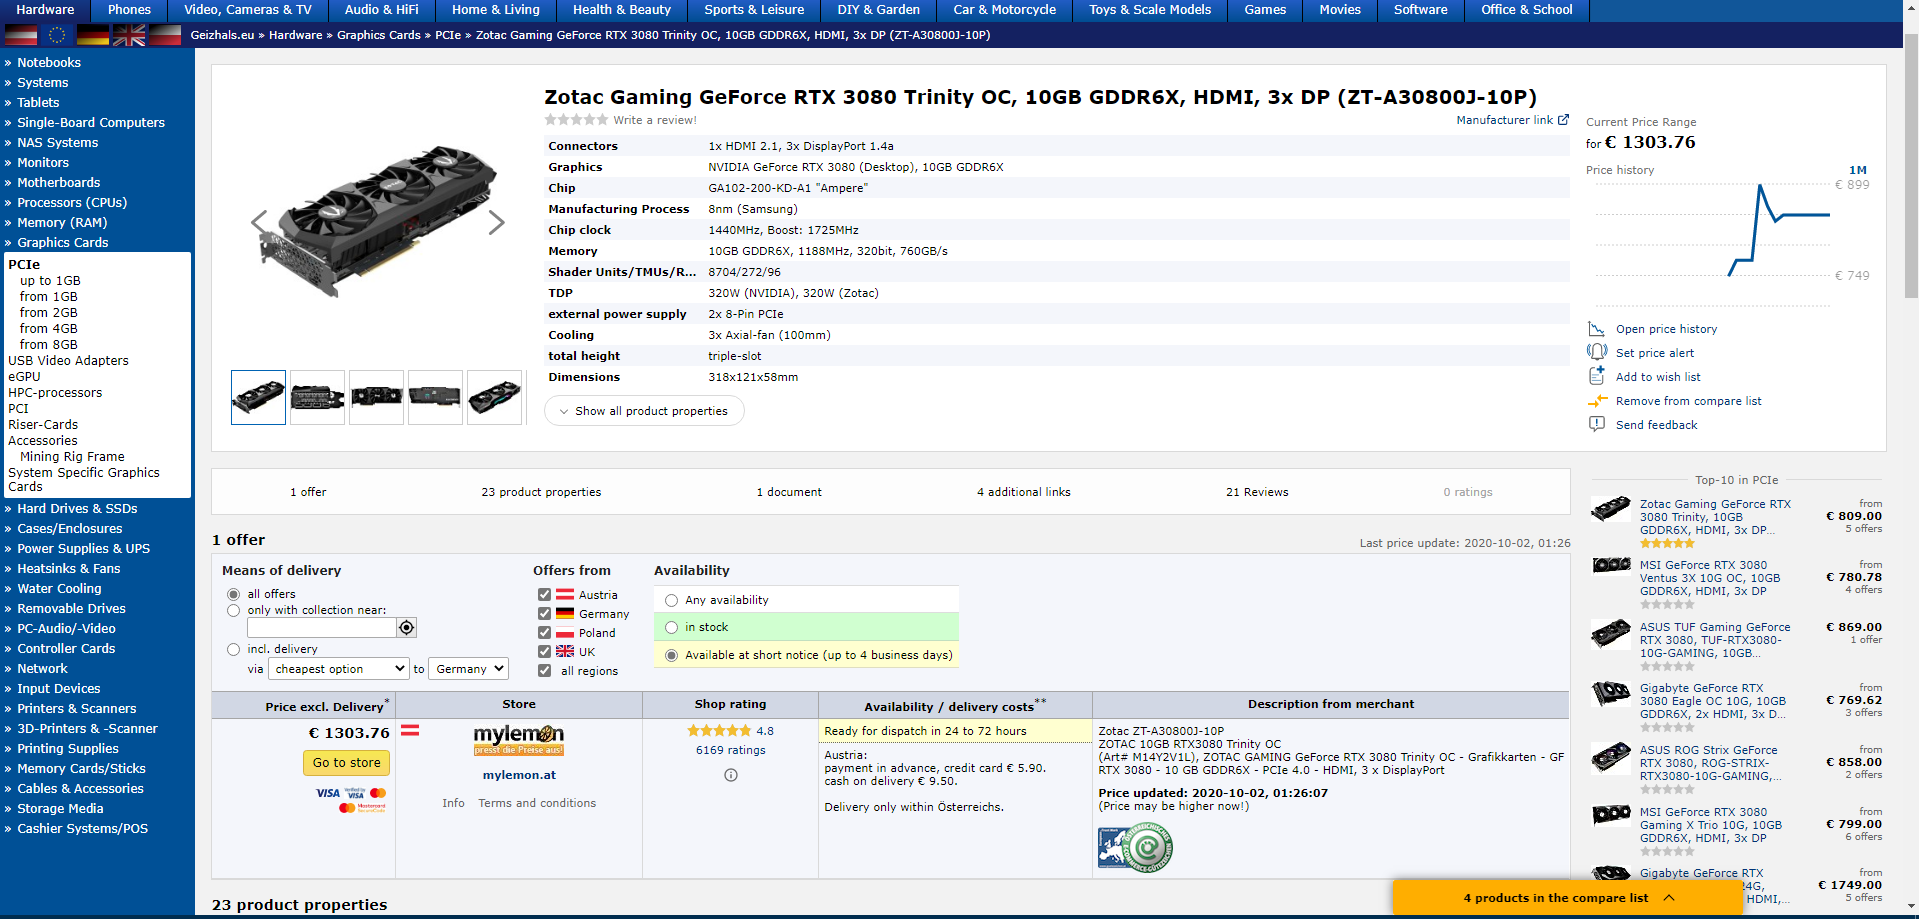
Task: Click the Send feedback speech bubble icon
Action: pos(1596,424)
